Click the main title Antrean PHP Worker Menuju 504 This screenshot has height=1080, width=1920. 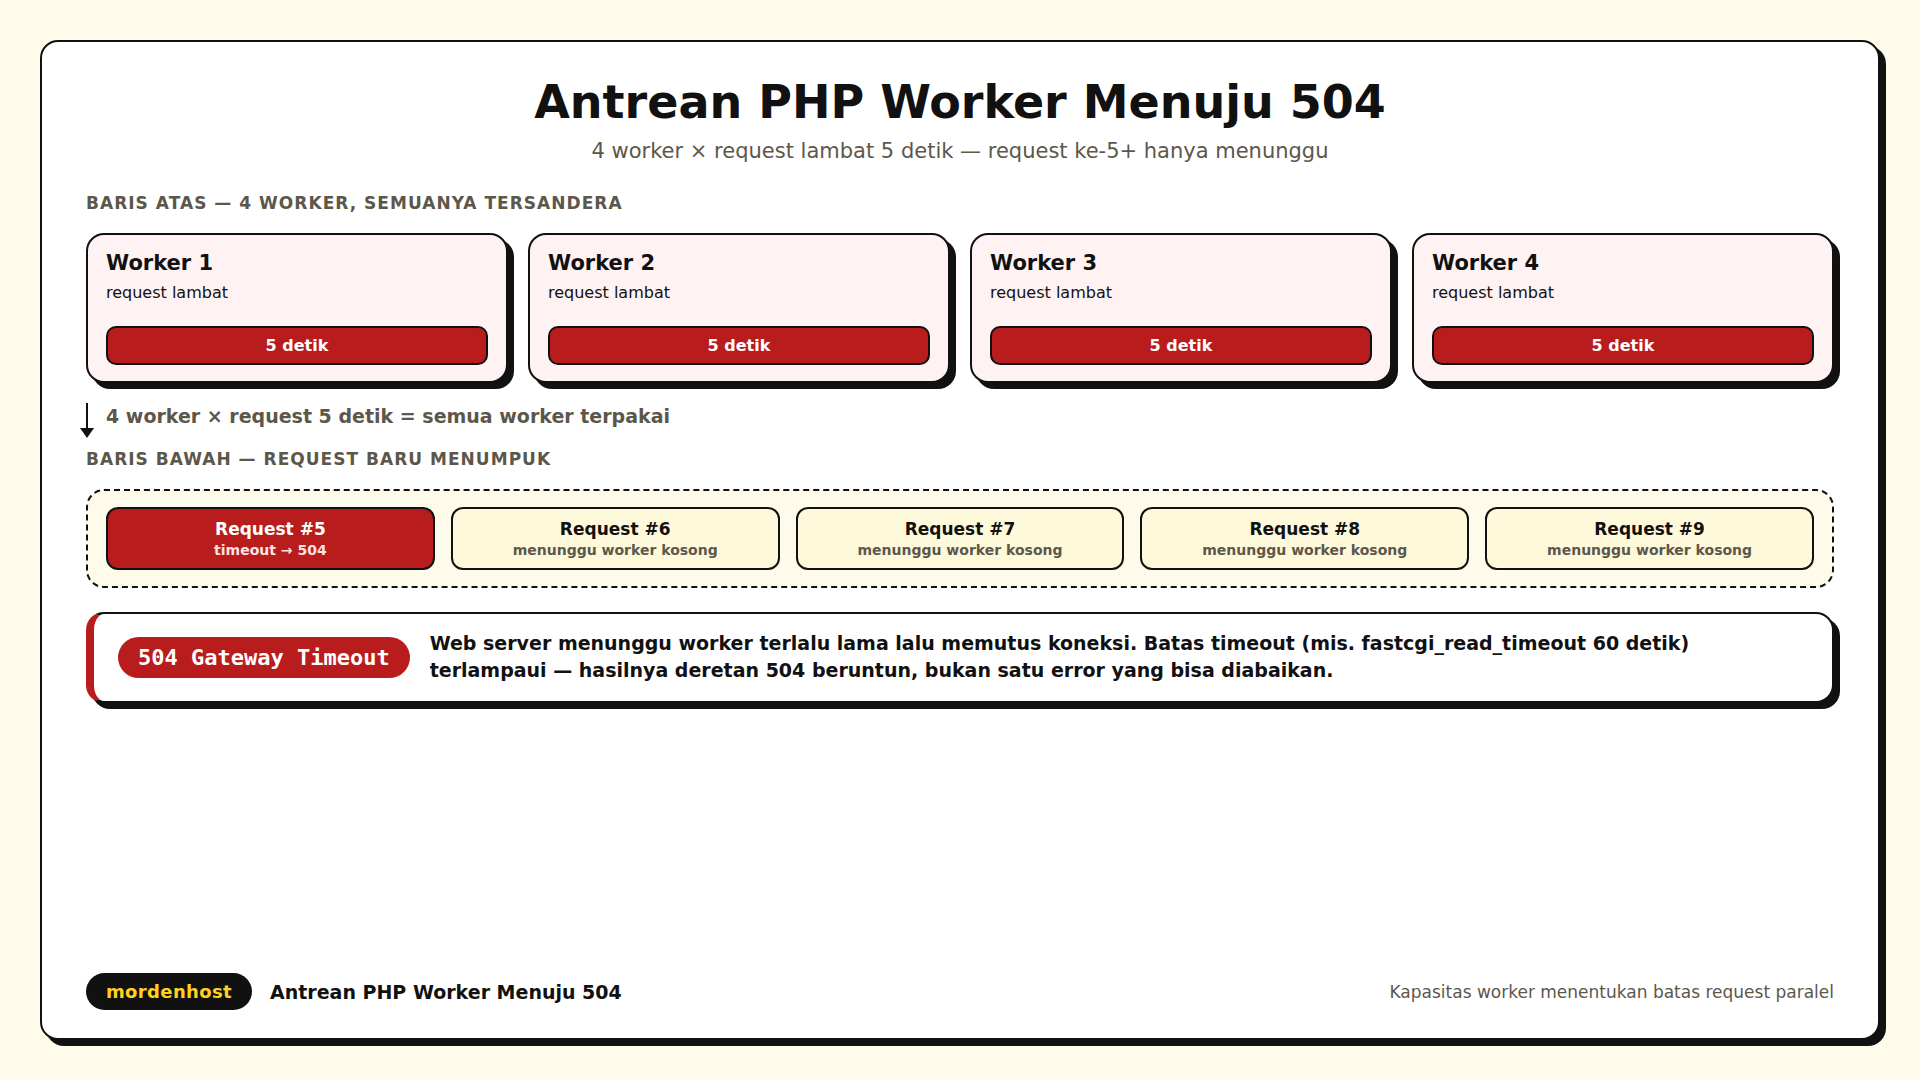coord(960,102)
